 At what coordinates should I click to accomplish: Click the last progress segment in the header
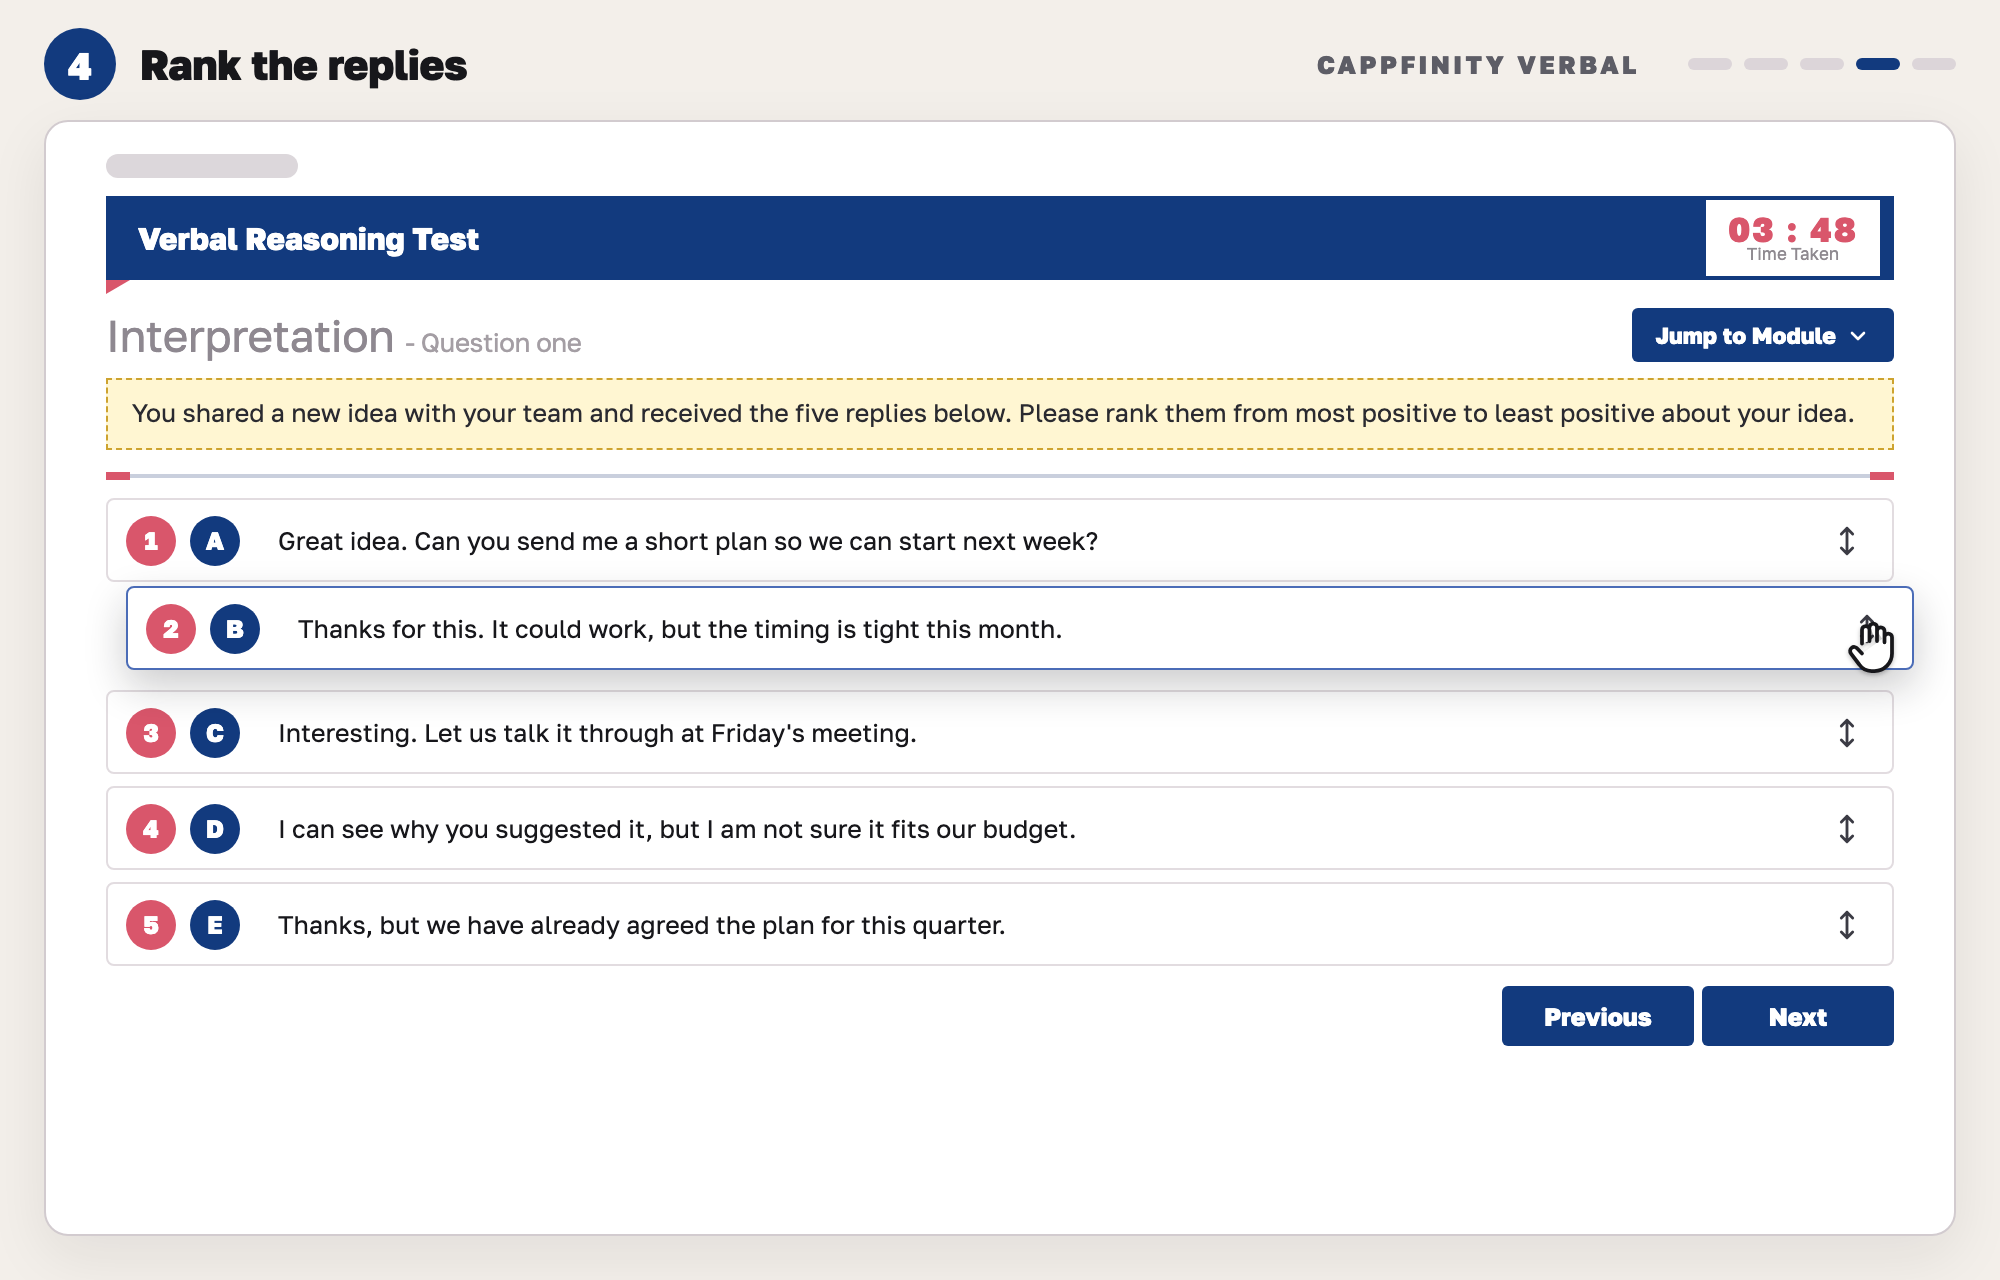(1934, 64)
